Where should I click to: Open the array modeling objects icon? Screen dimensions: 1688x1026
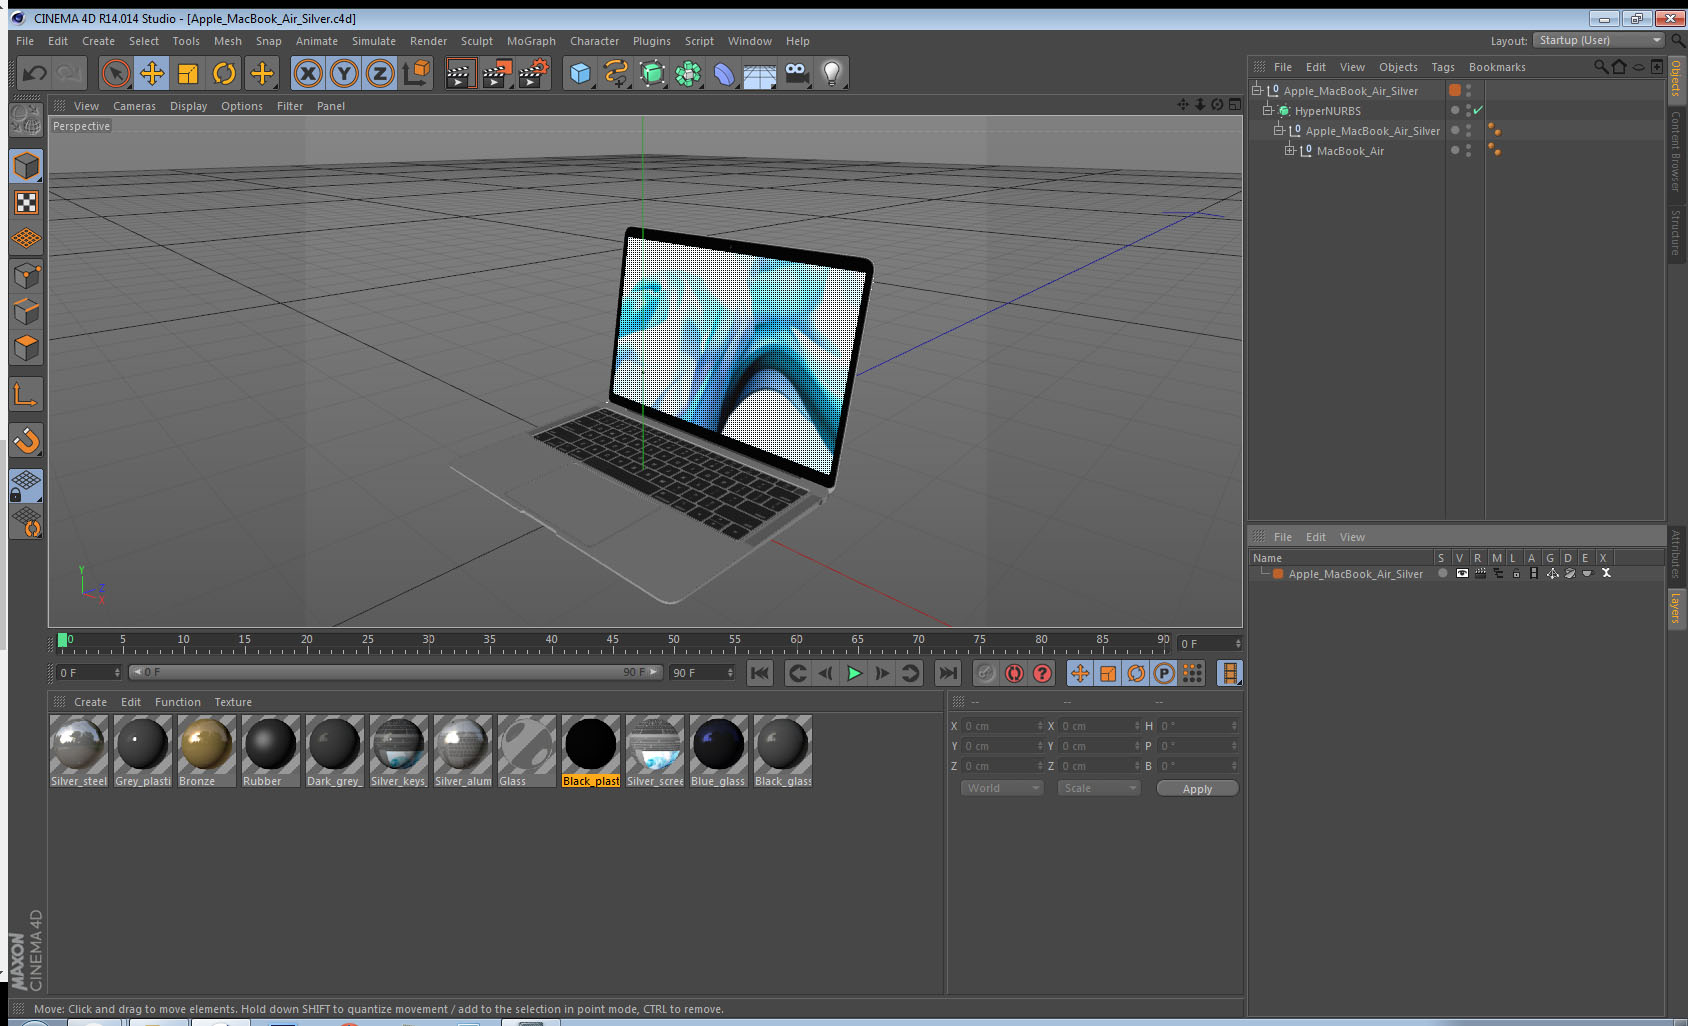coord(688,73)
